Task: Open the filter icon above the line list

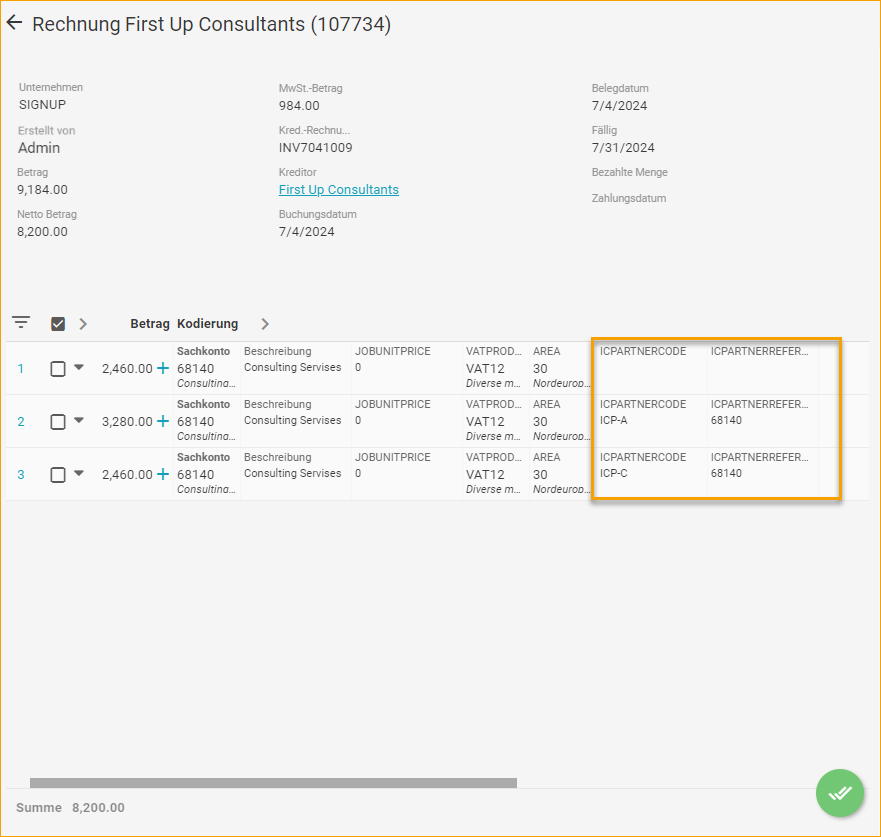Action: (21, 322)
